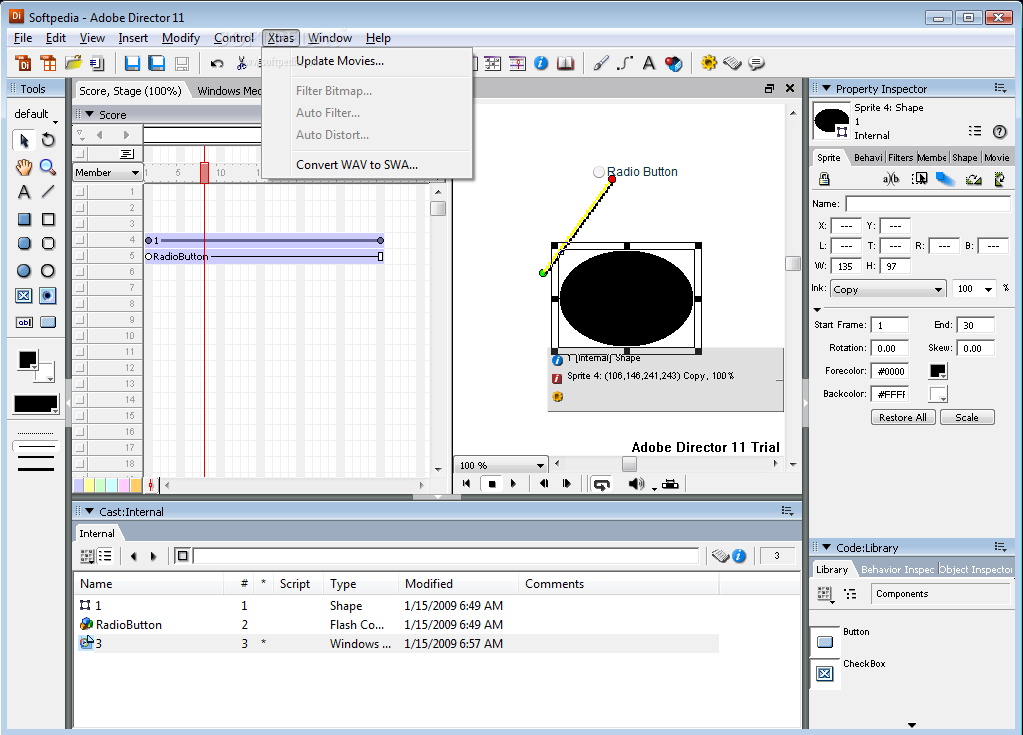This screenshot has height=735, width=1023.
Task: Go to previous cast member arrow
Action: point(134,556)
